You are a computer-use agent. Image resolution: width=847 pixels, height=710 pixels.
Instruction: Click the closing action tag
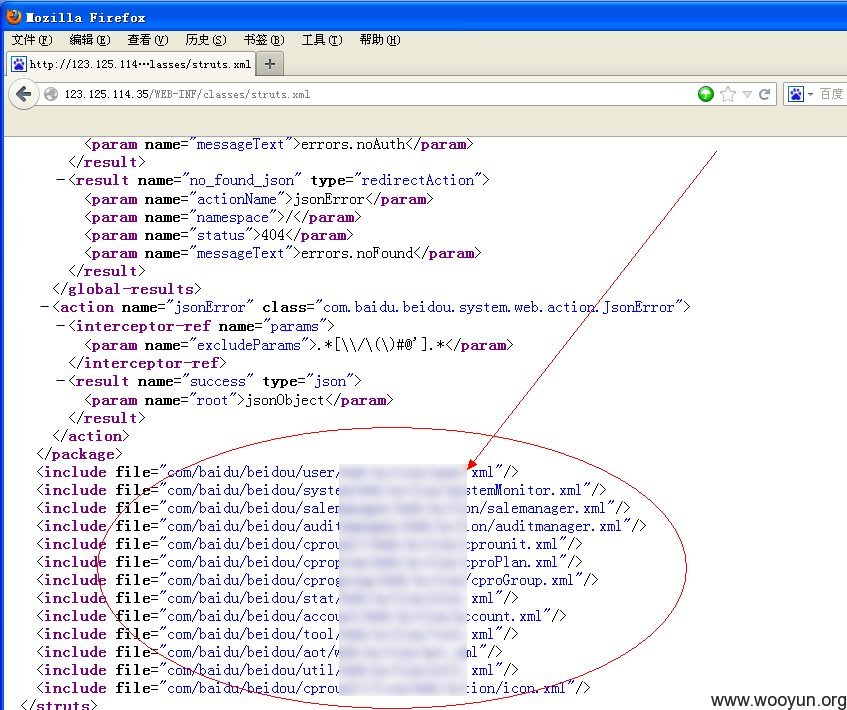point(91,436)
